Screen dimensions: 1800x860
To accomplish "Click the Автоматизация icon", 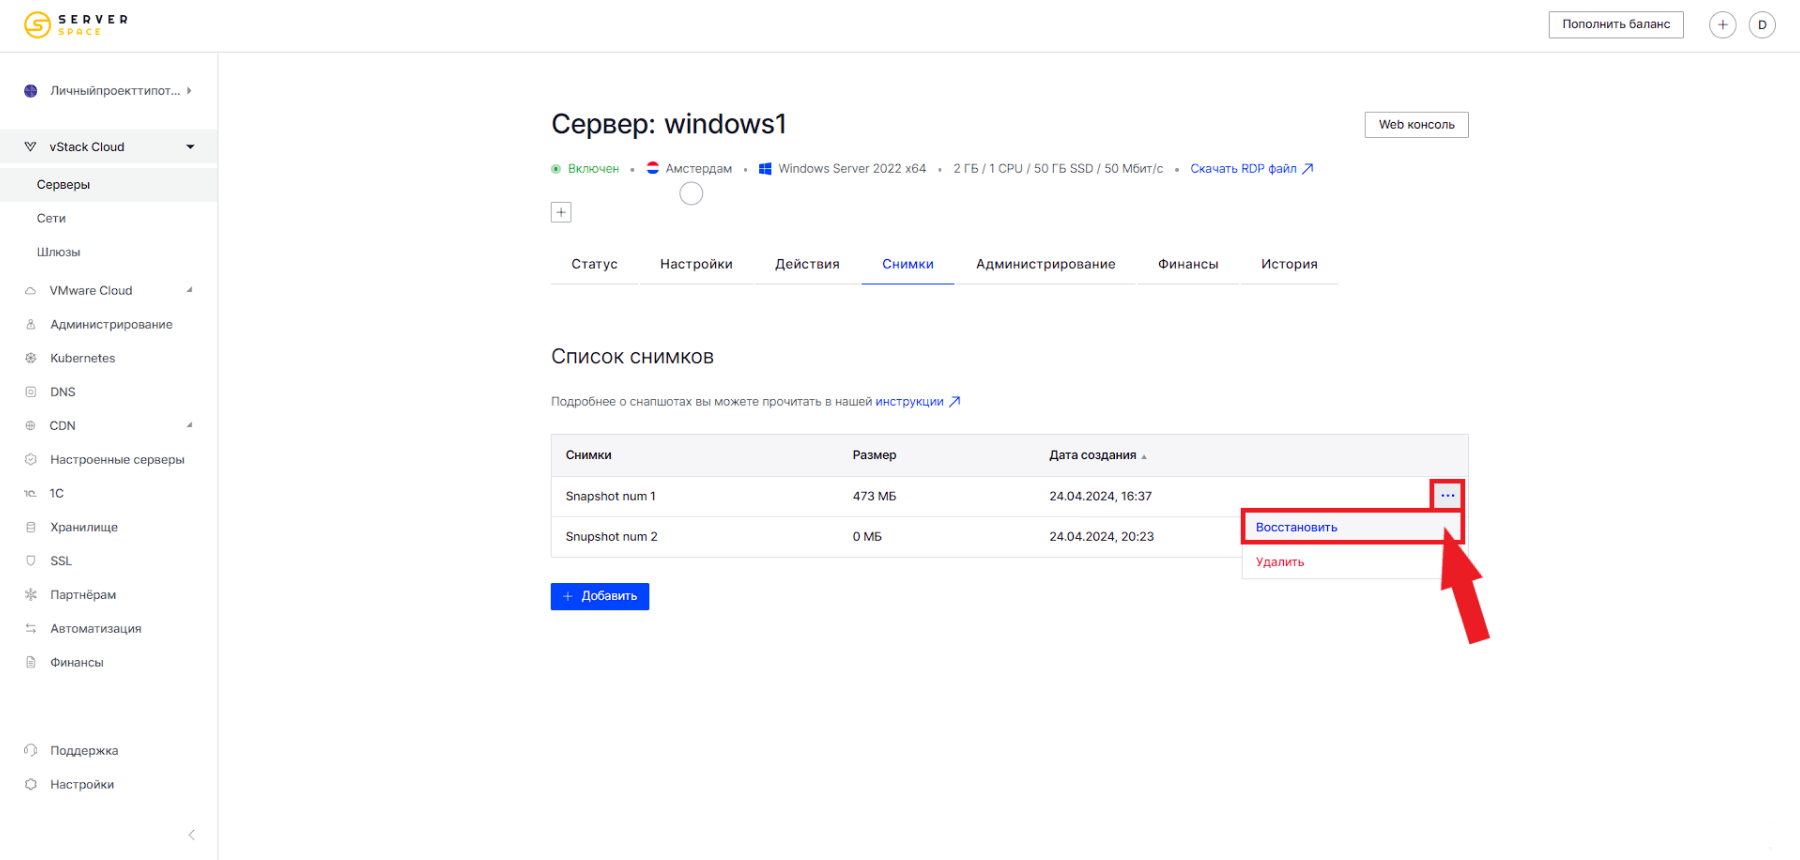I will 30,629.
